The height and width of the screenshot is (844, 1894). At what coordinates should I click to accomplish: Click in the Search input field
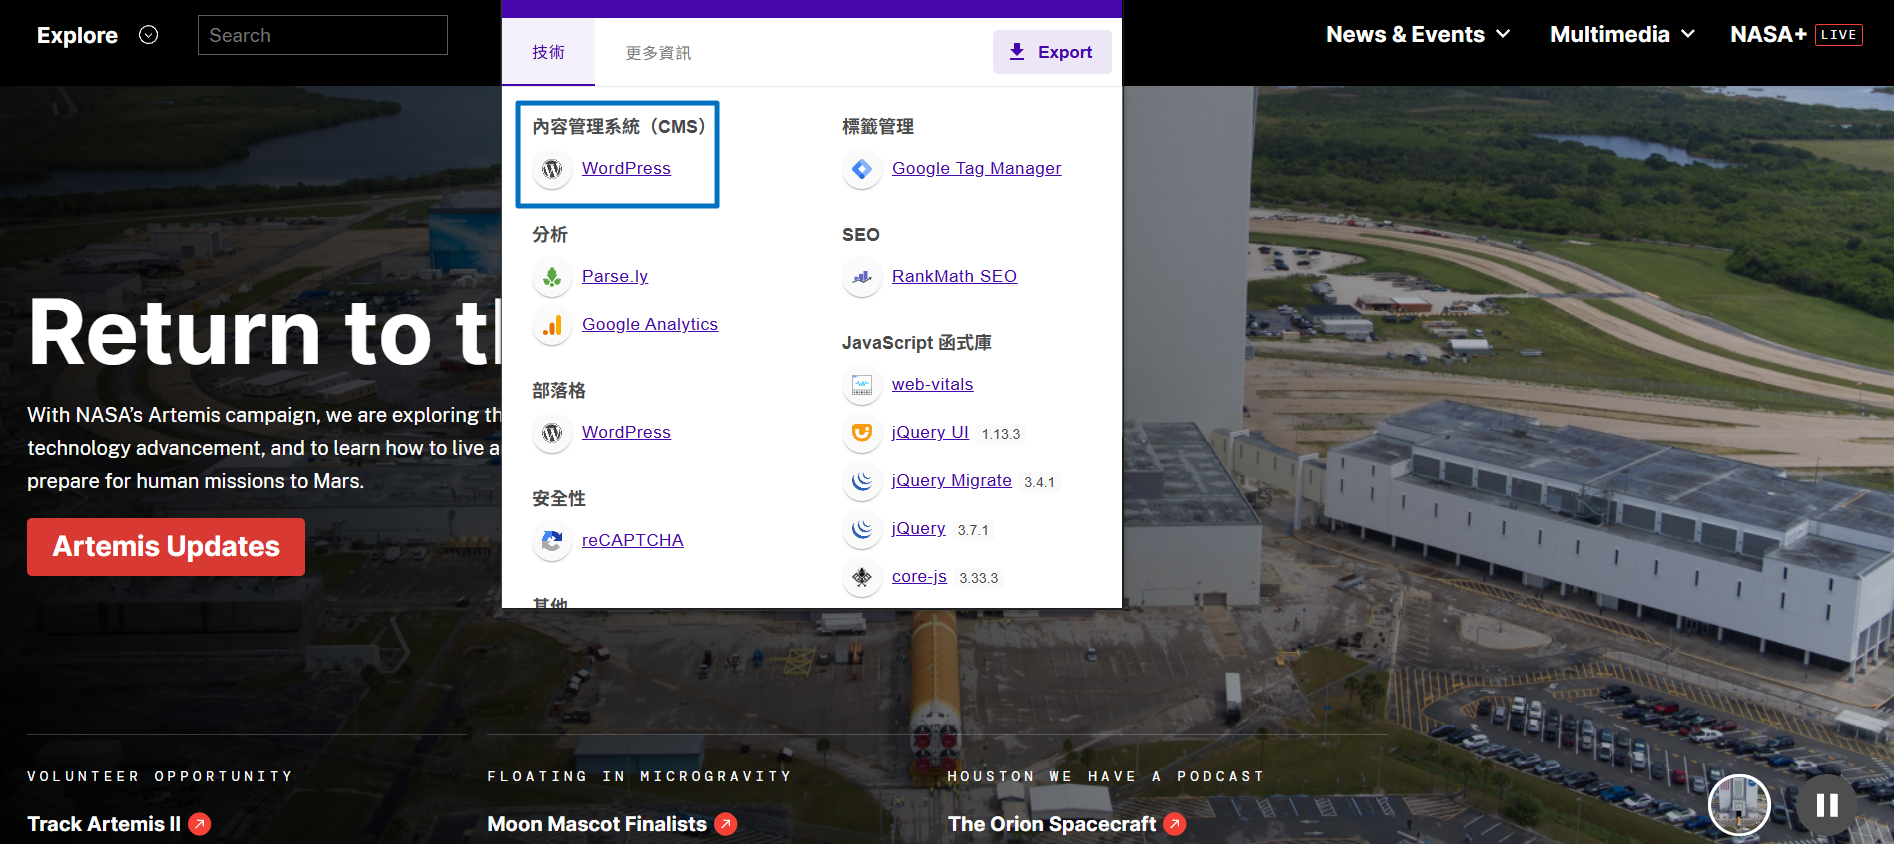323,35
